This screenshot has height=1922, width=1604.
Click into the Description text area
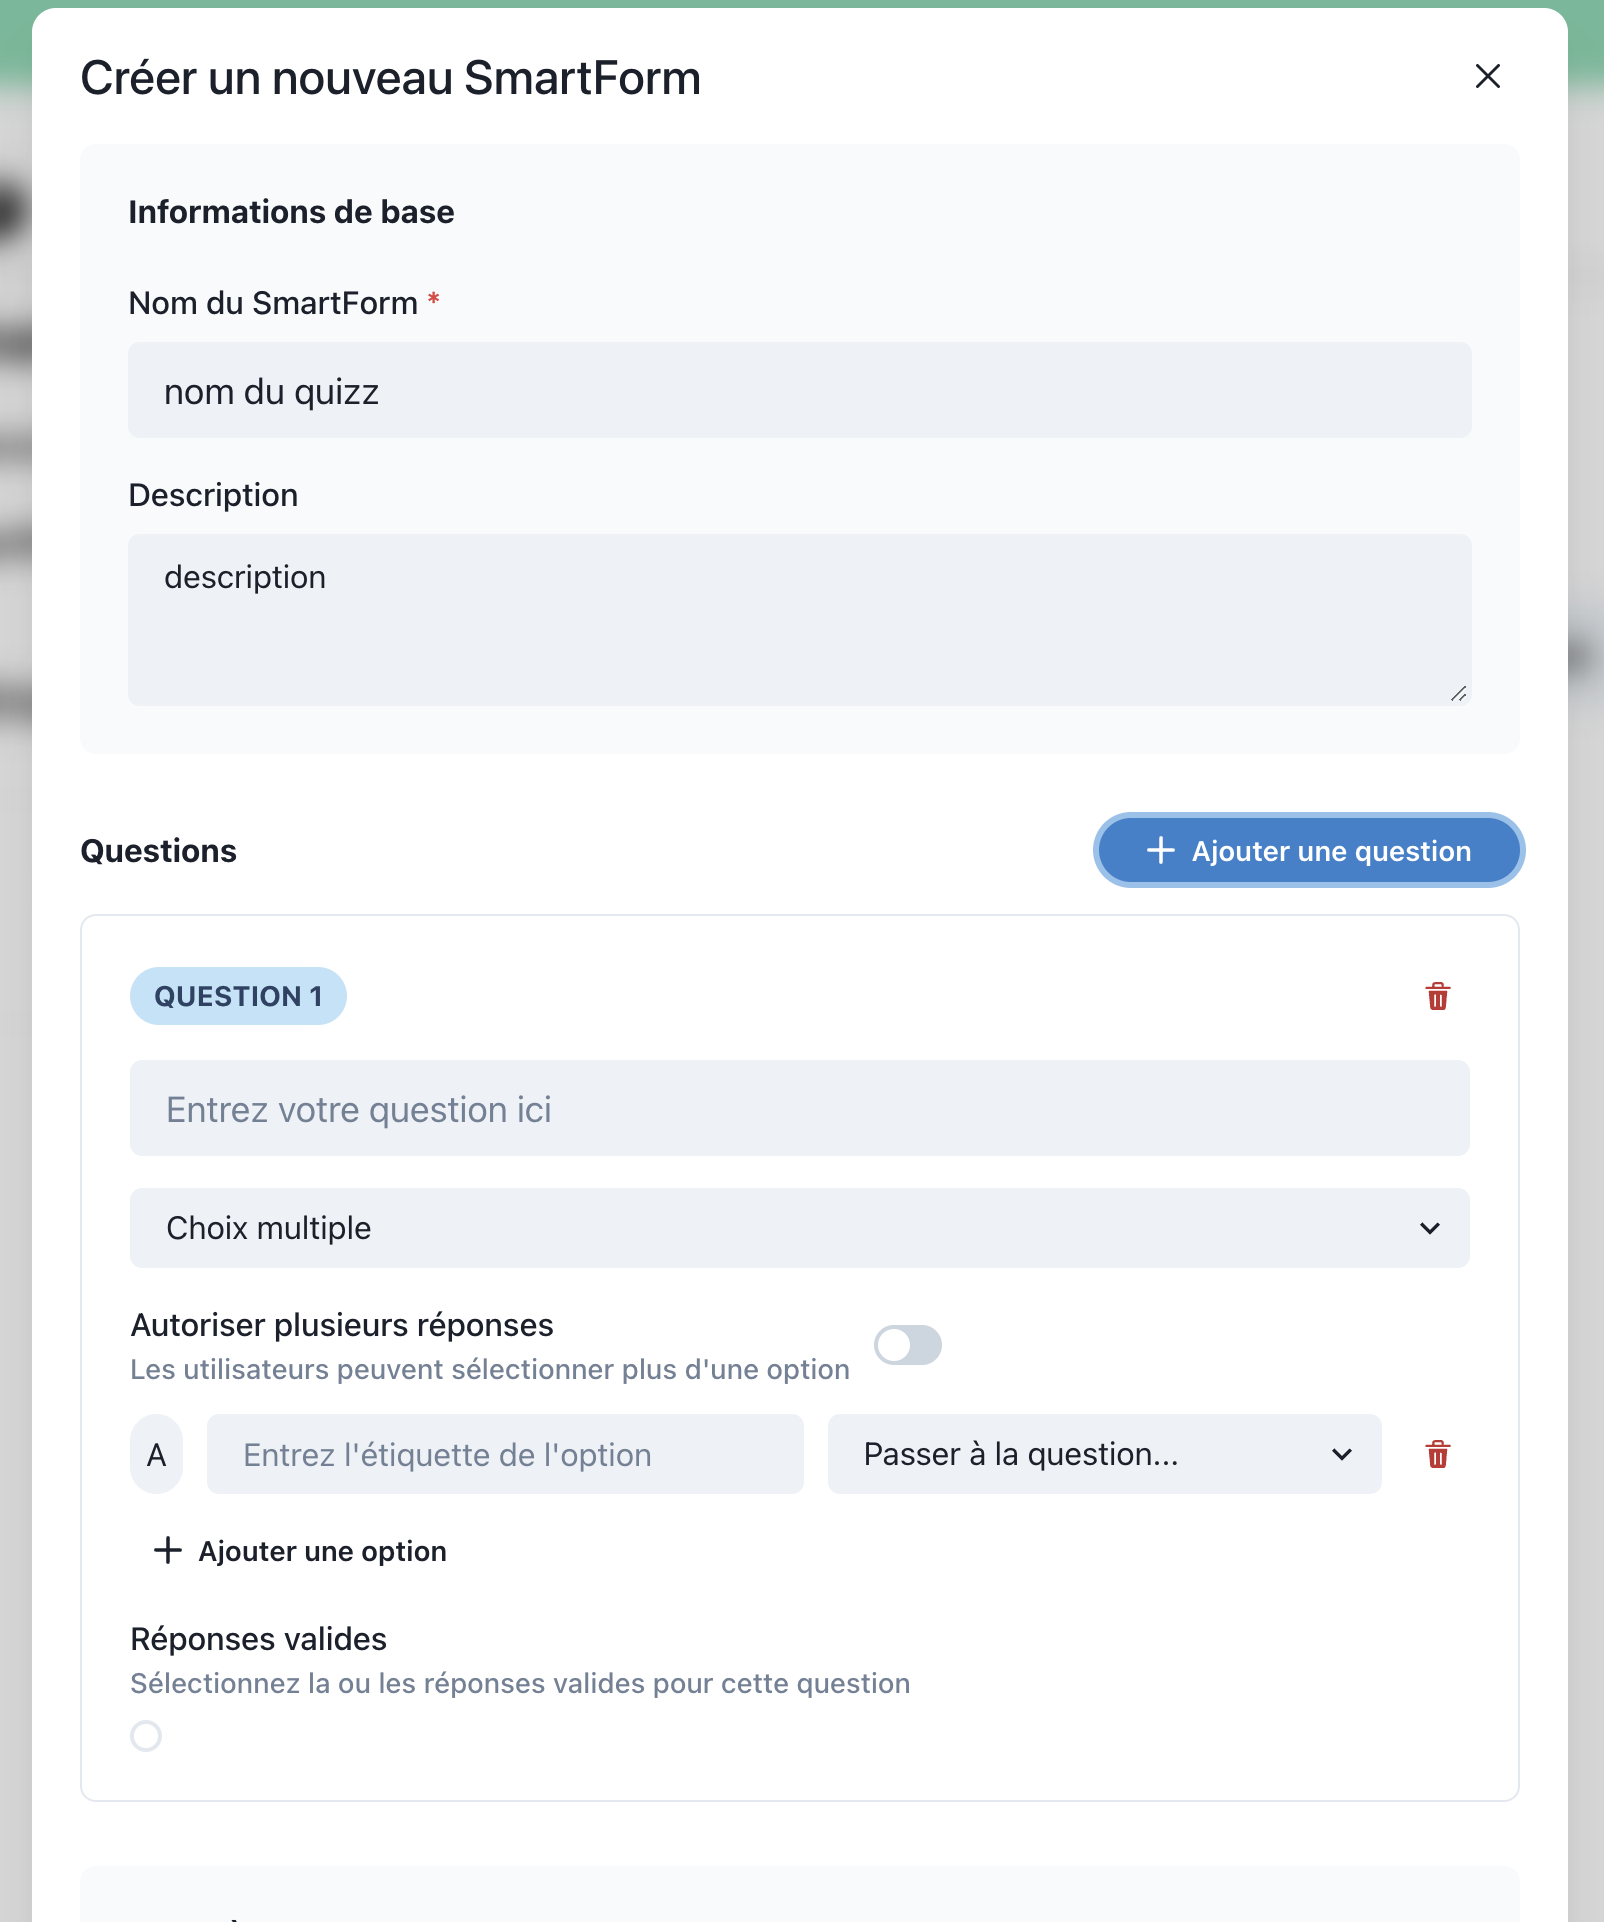tap(798, 619)
